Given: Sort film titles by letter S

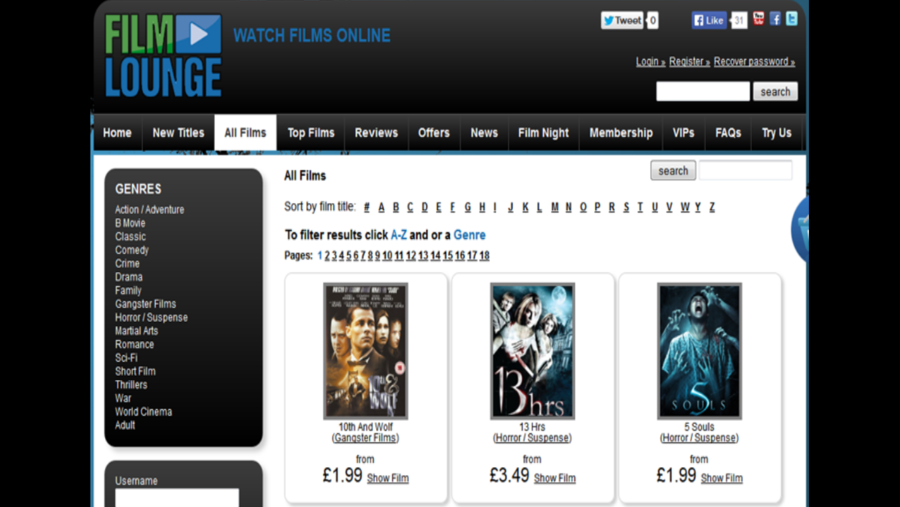Looking at the screenshot, I should tap(626, 207).
